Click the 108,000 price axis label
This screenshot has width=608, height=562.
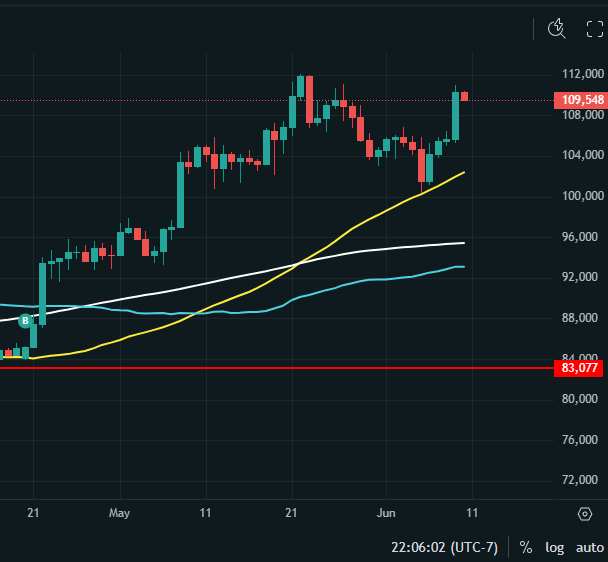[x=583, y=114]
